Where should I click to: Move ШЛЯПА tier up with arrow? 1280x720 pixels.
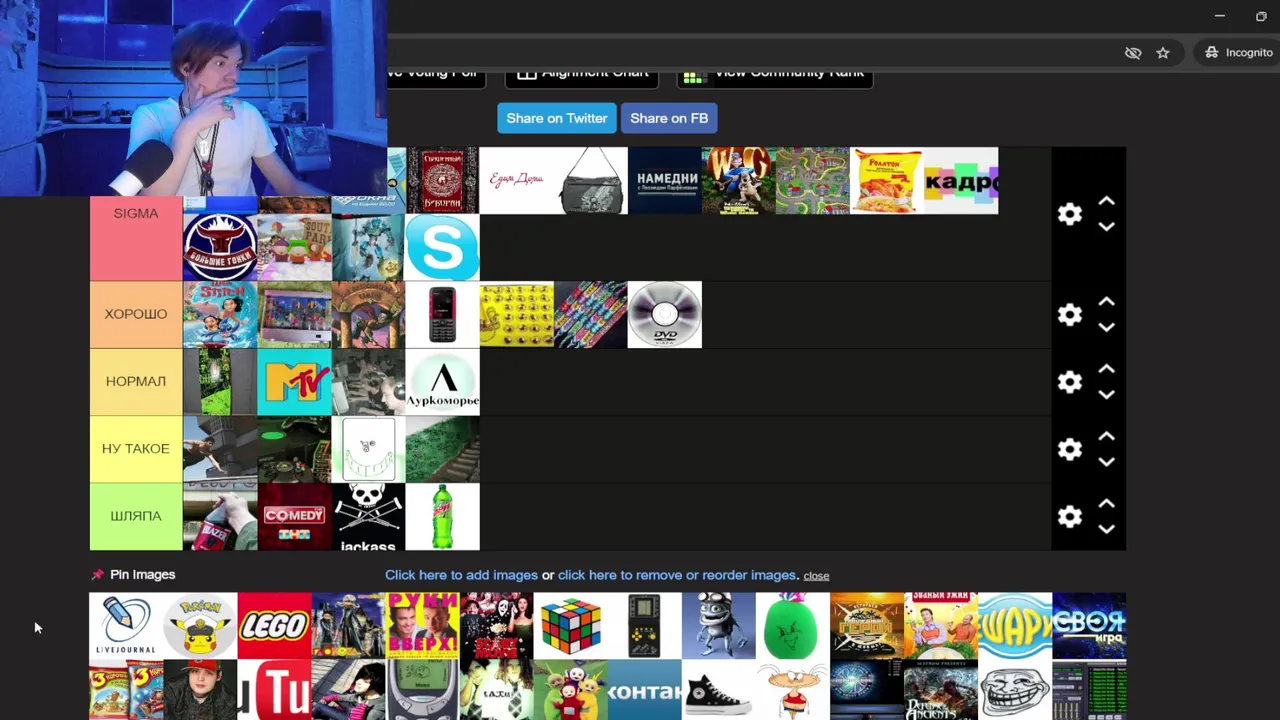[x=1106, y=503]
